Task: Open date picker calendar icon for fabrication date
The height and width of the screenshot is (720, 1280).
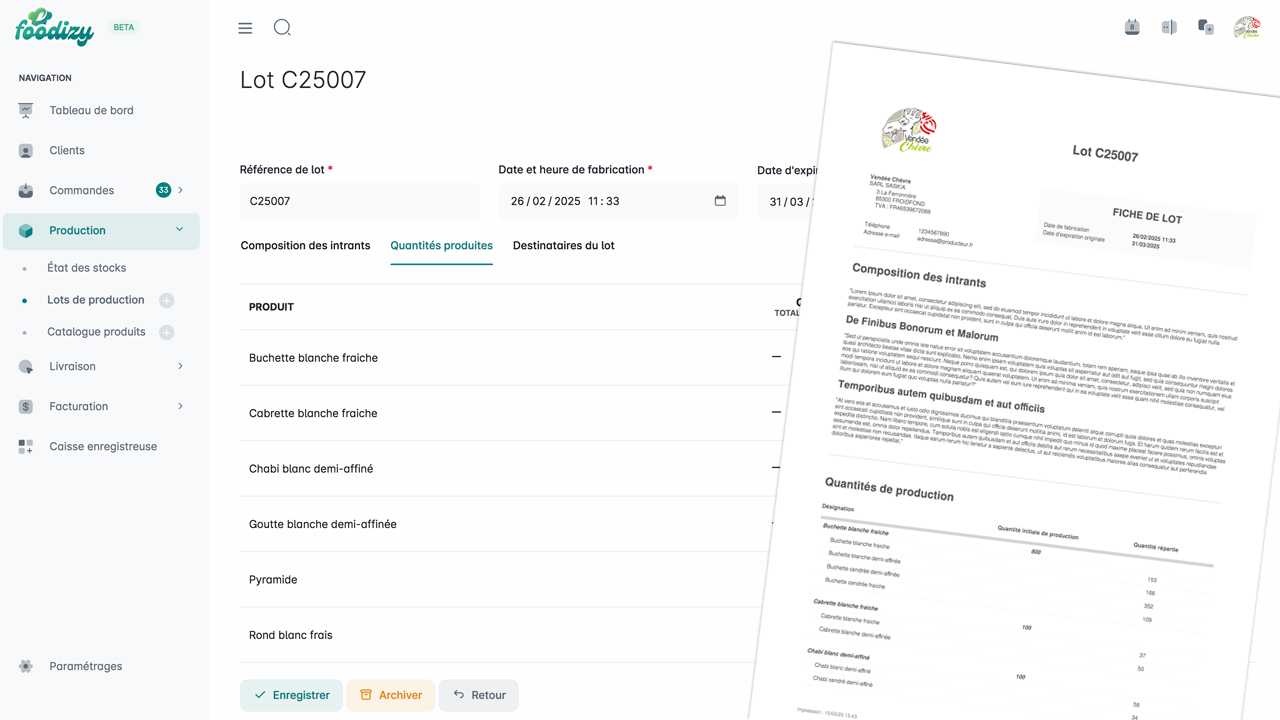Action: coord(720,201)
